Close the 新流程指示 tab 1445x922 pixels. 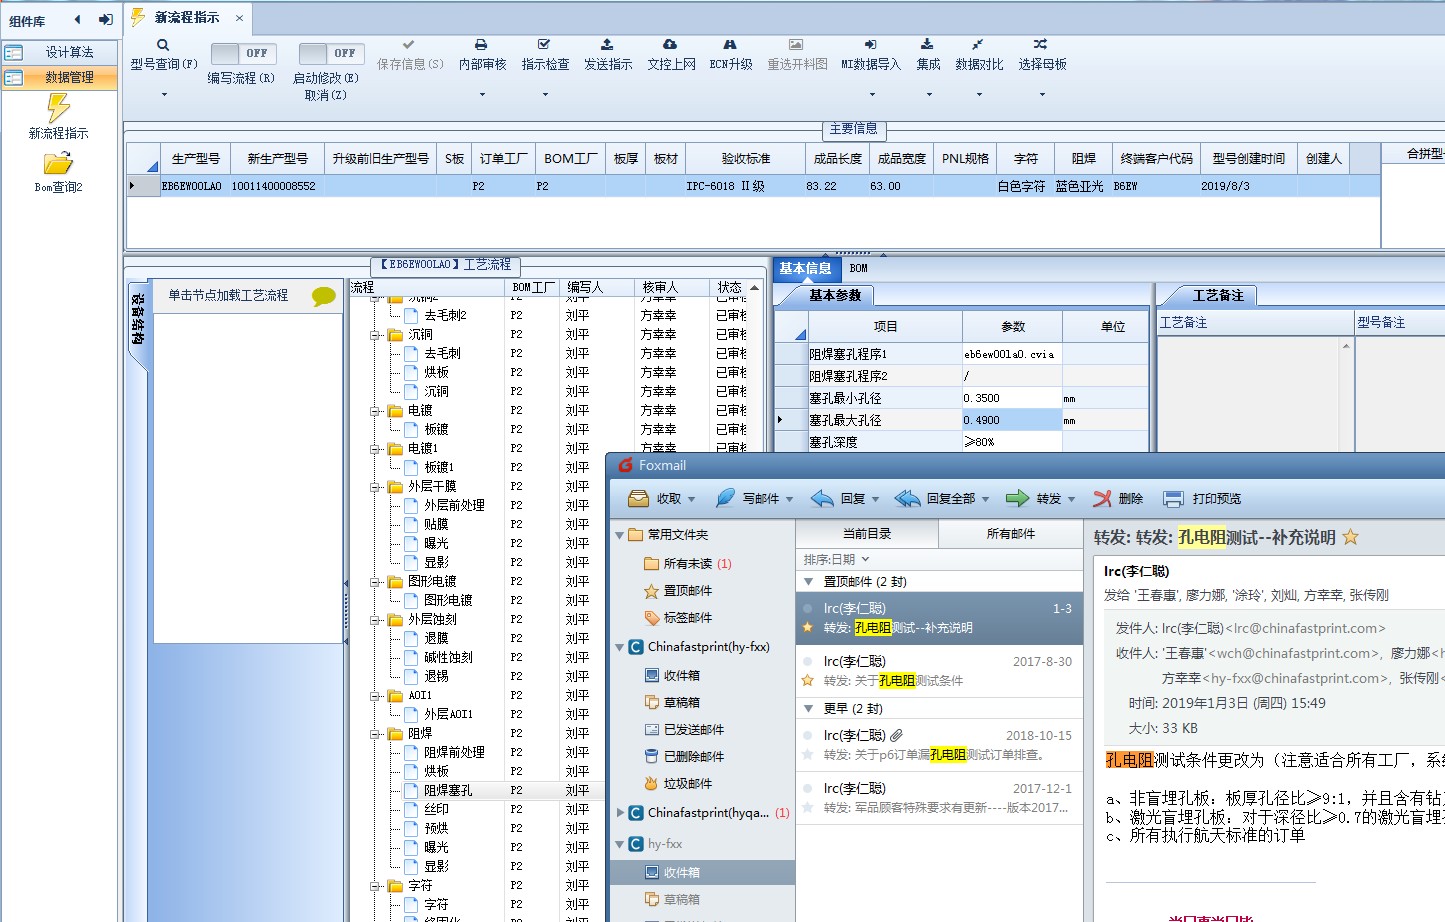click(x=239, y=18)
